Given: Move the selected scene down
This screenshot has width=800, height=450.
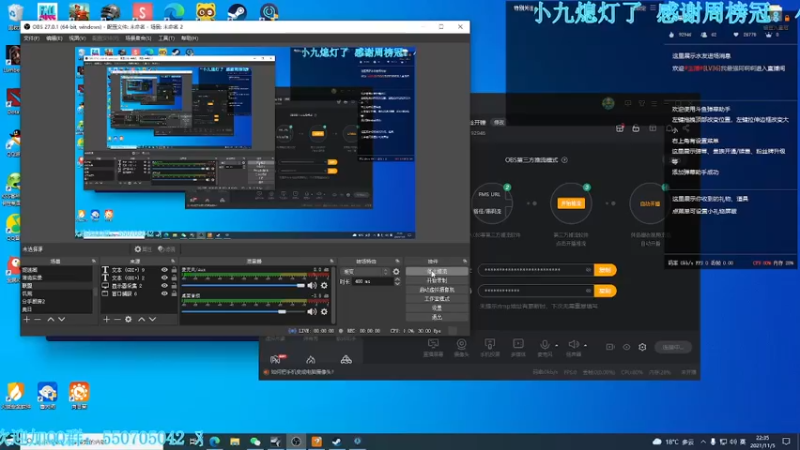Looking at the screenshot, I should (61, 319).
